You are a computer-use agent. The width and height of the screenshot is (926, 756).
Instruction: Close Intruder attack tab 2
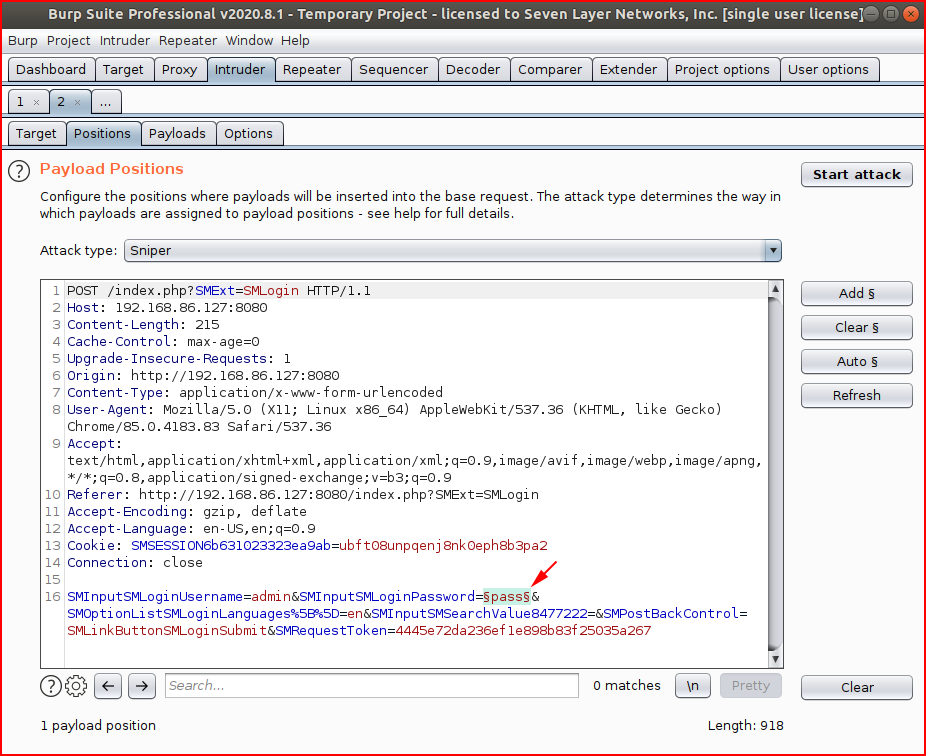[77, 102]
